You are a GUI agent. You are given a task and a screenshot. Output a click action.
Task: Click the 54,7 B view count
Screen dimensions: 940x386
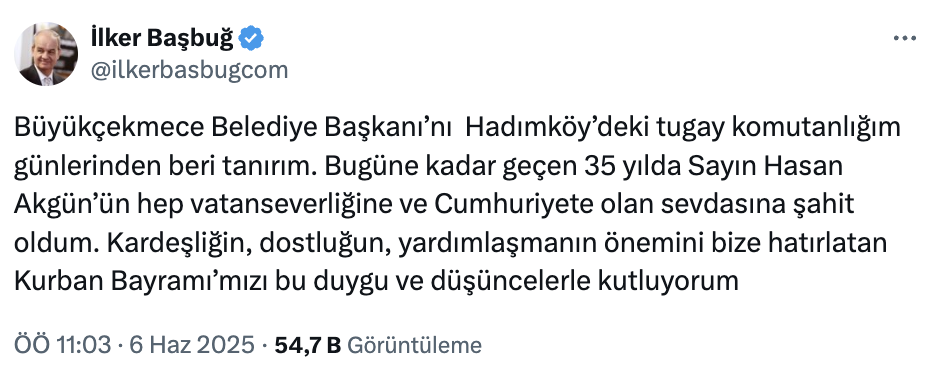(x=307, y=345)
